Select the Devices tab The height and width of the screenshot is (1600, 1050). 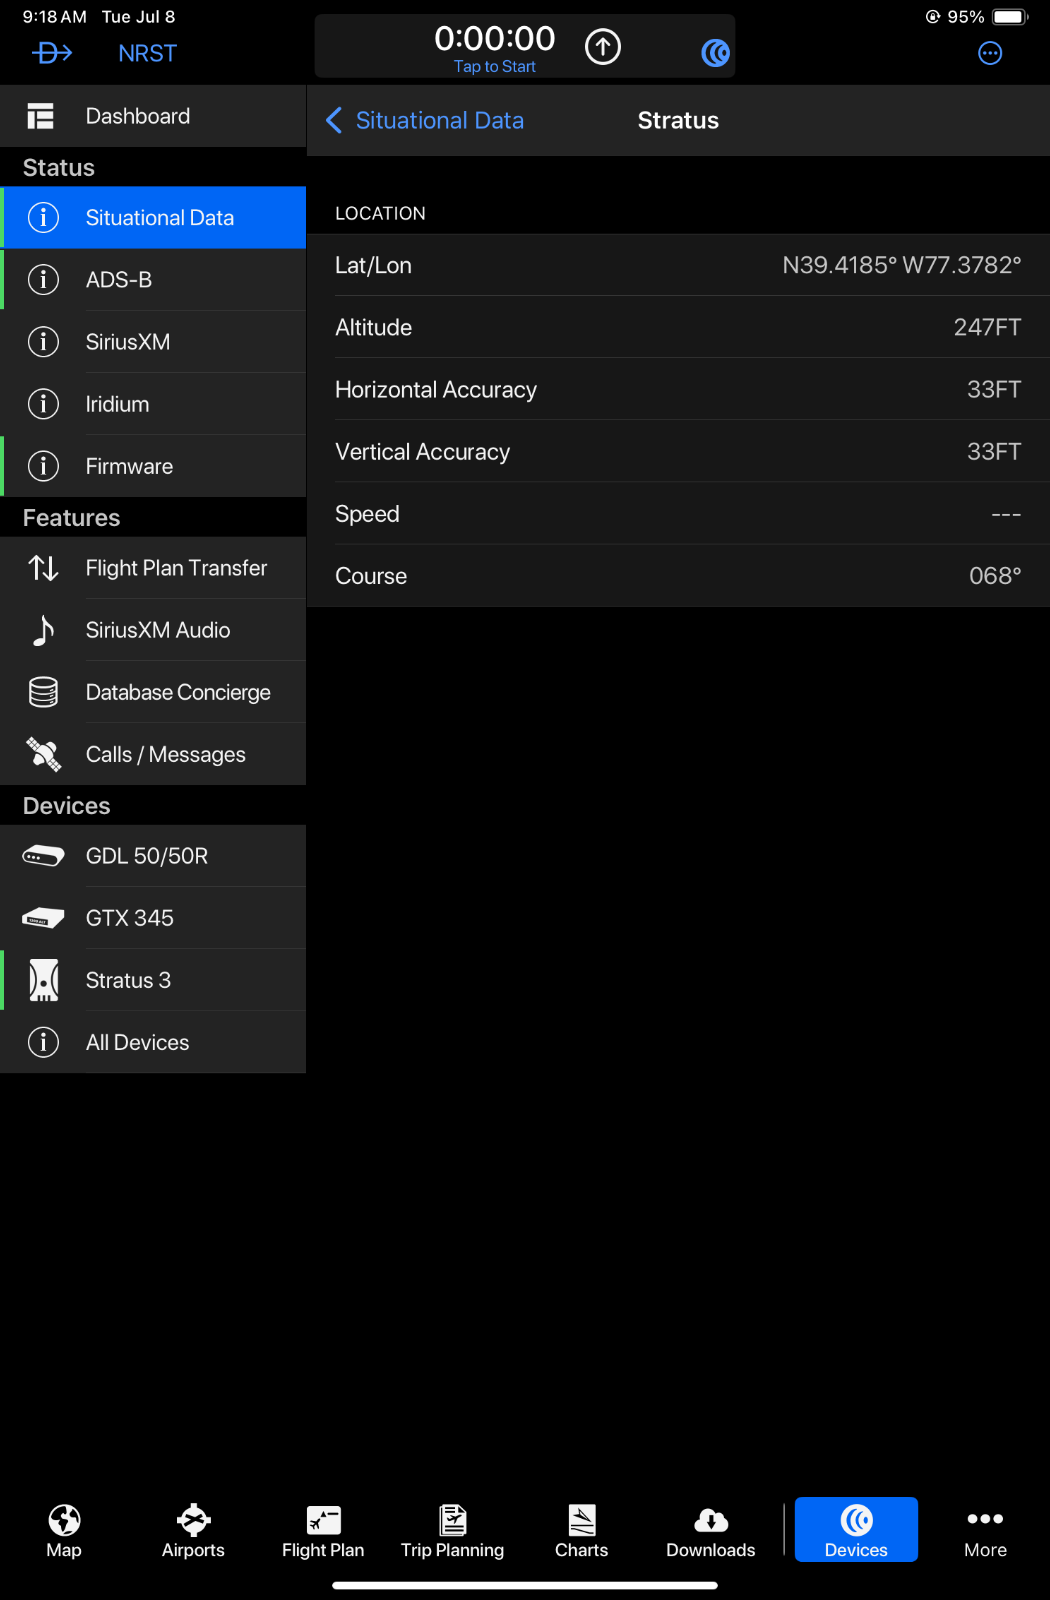coord(856,1530)
